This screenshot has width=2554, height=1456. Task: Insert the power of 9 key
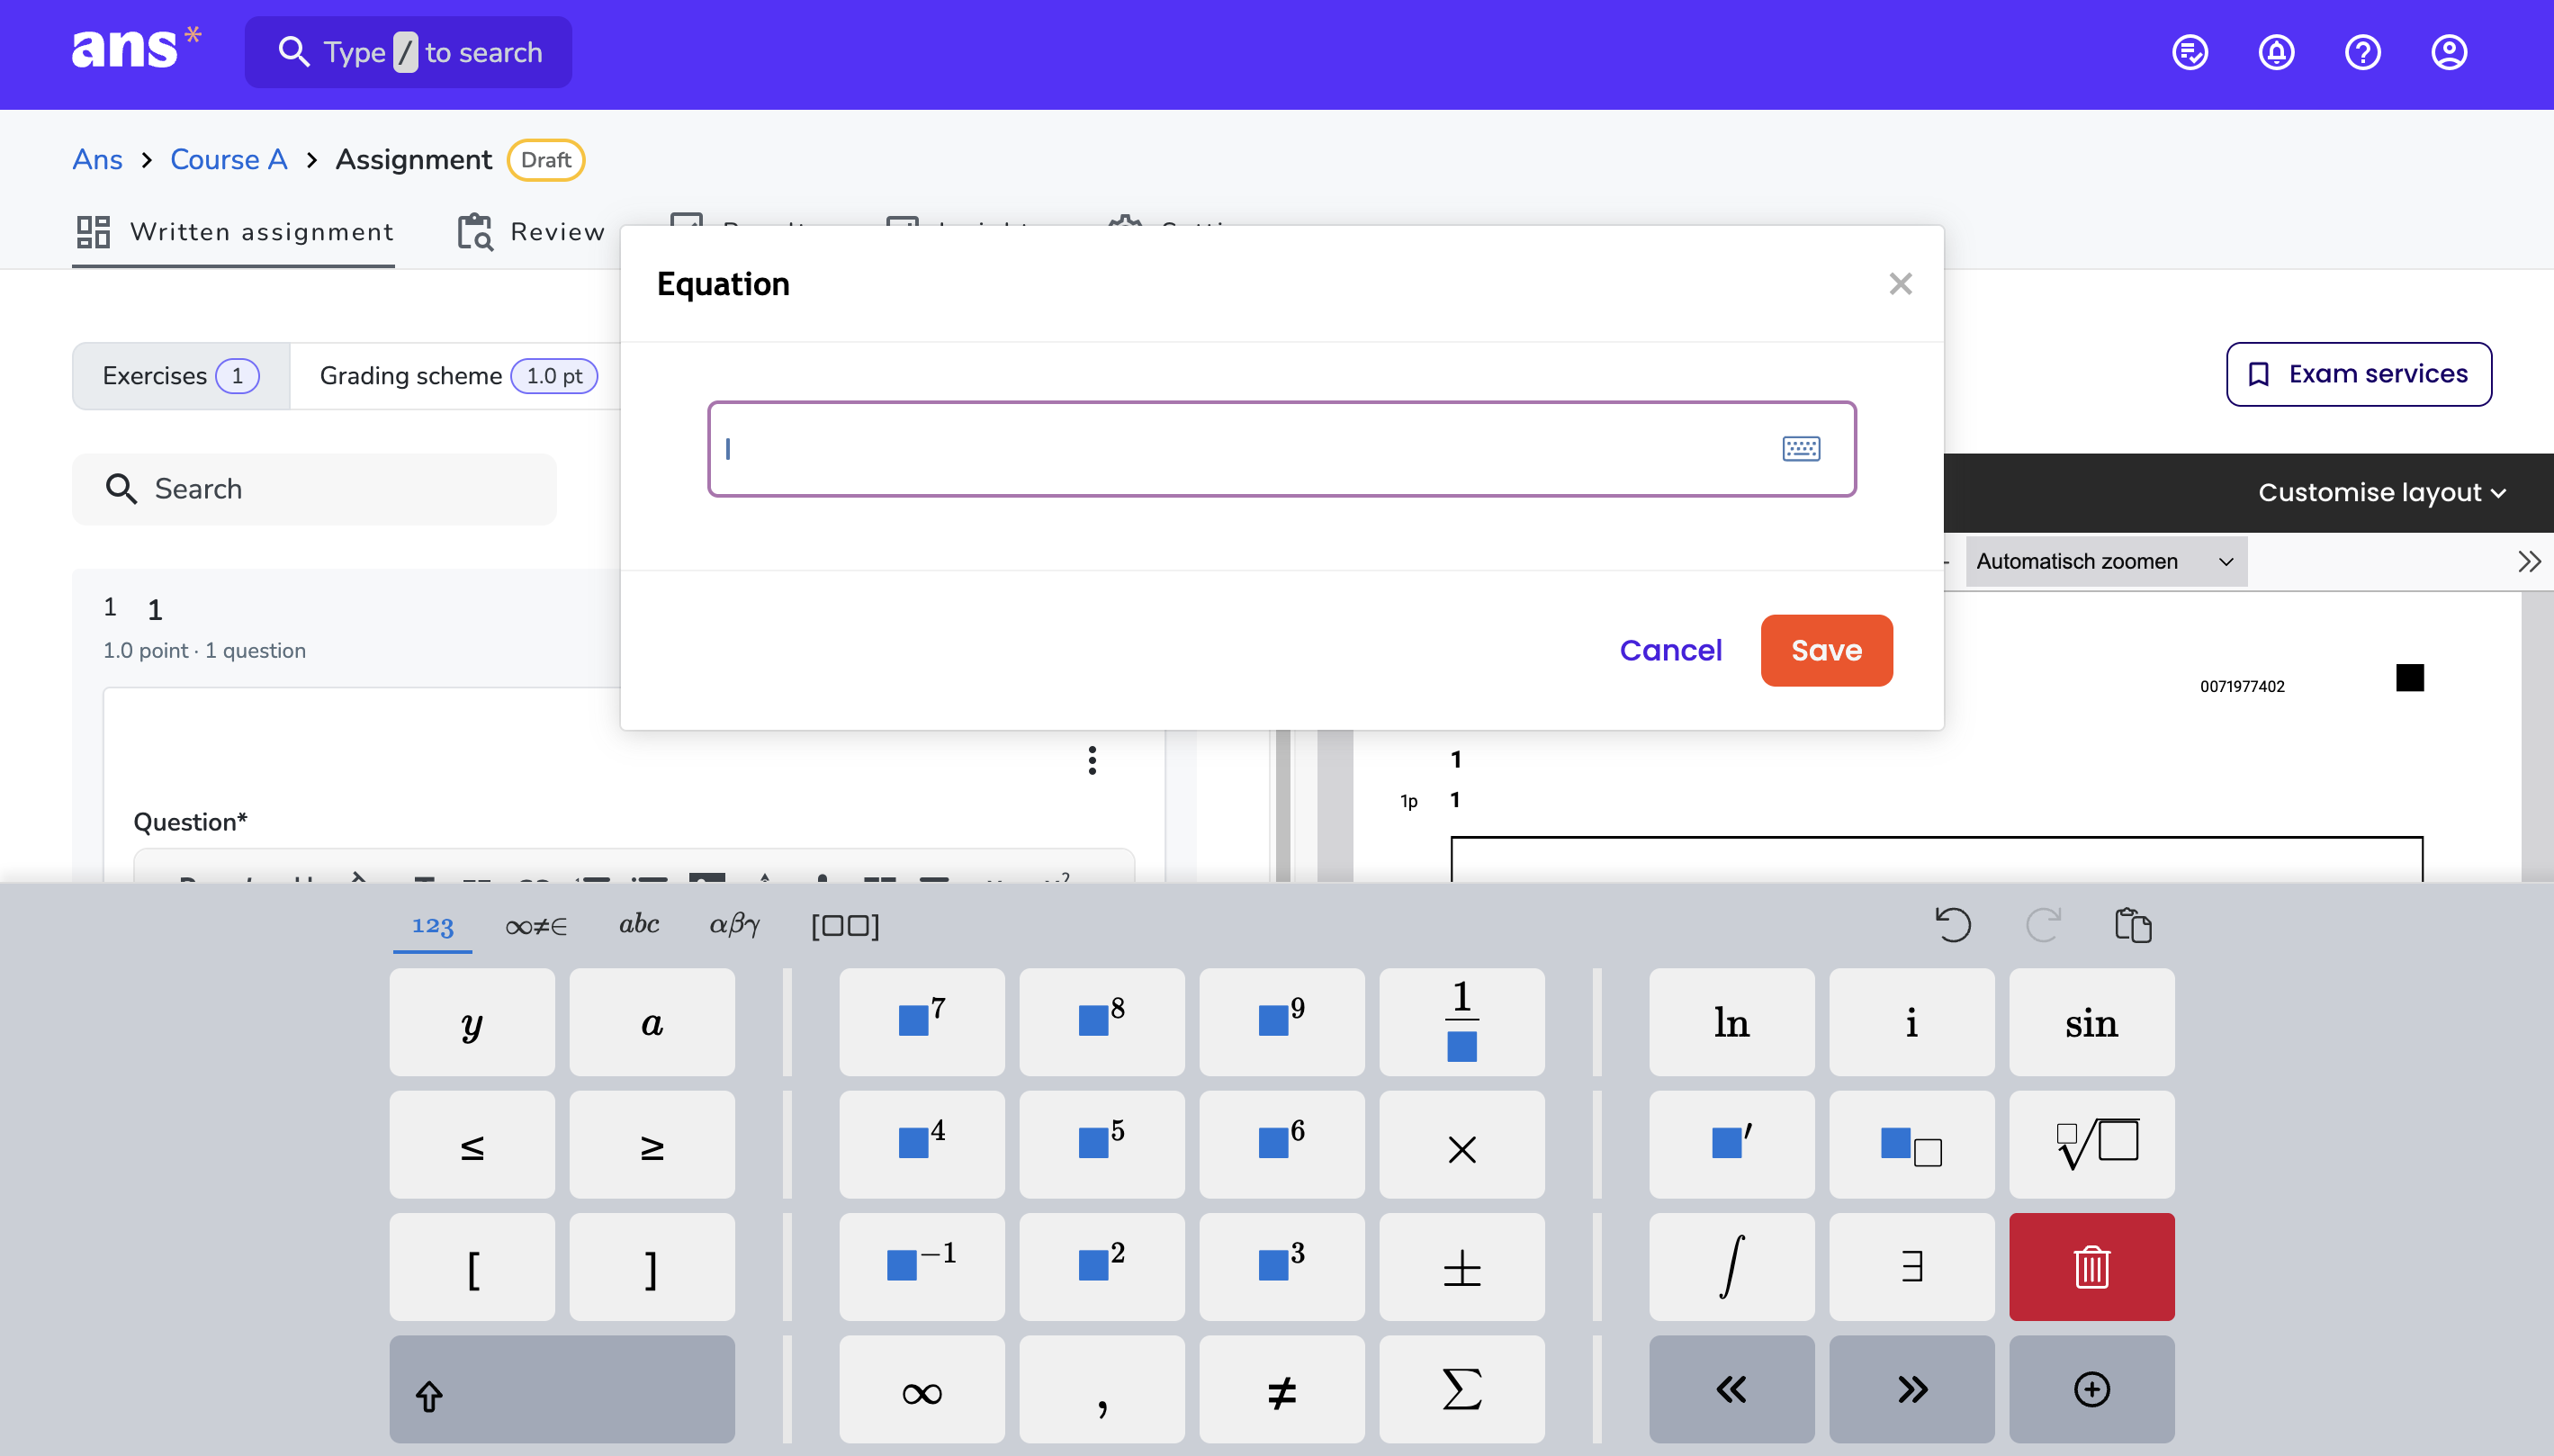point(1282,1022)
